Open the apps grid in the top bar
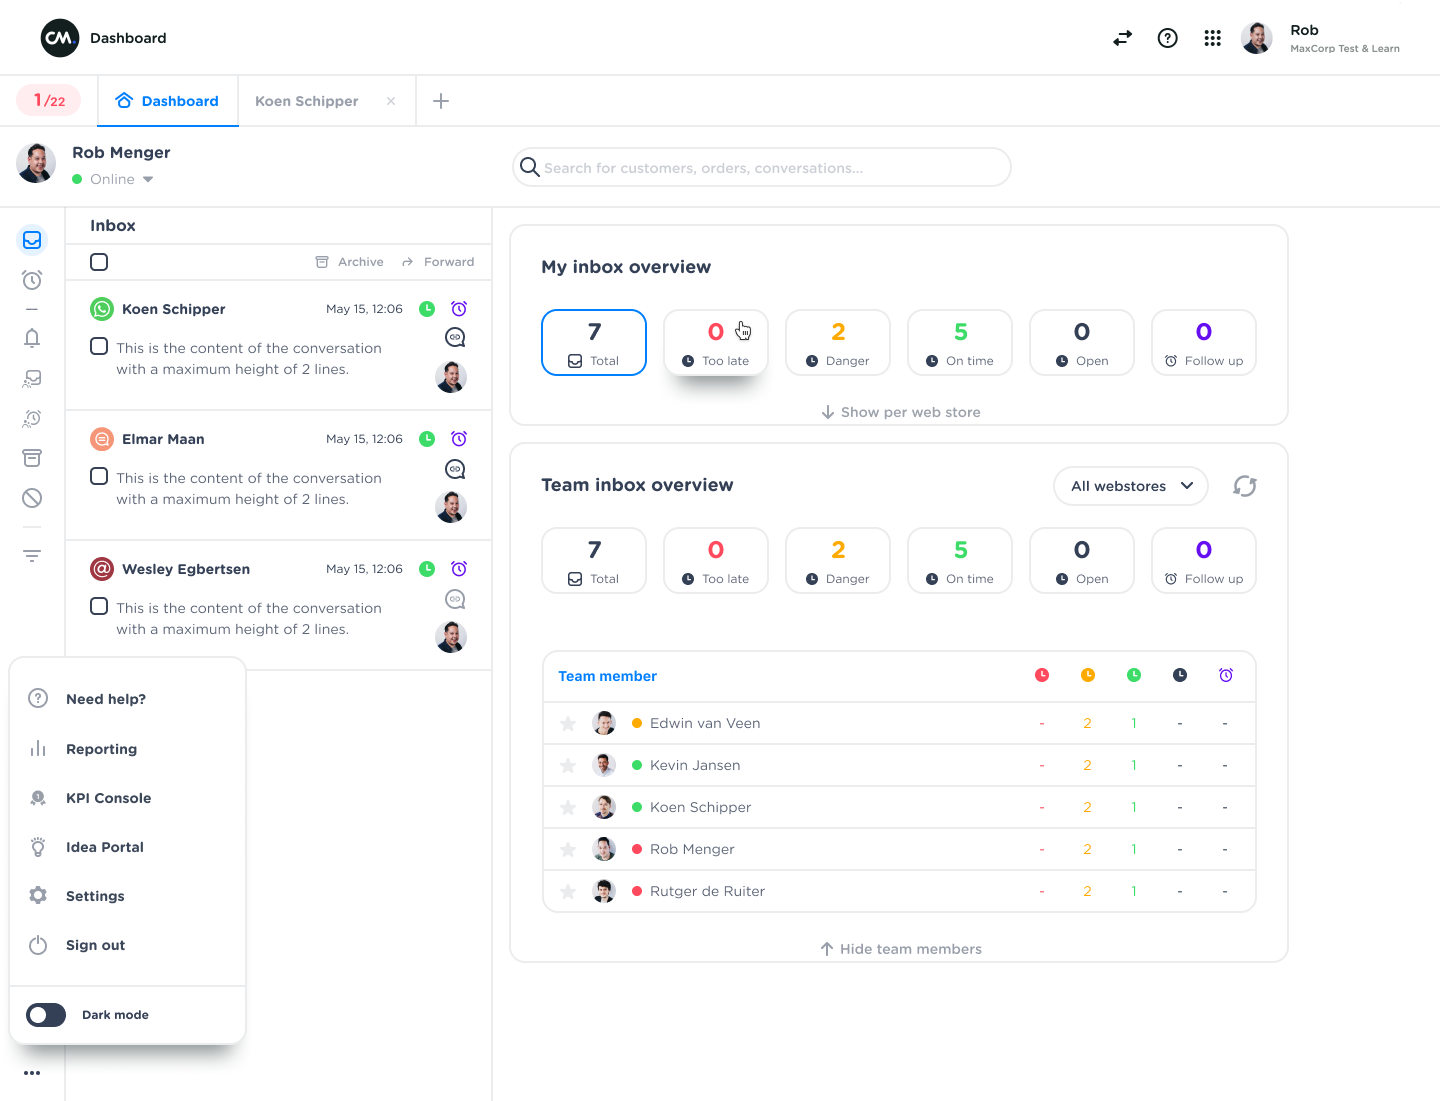 (x=1213, y=37)
